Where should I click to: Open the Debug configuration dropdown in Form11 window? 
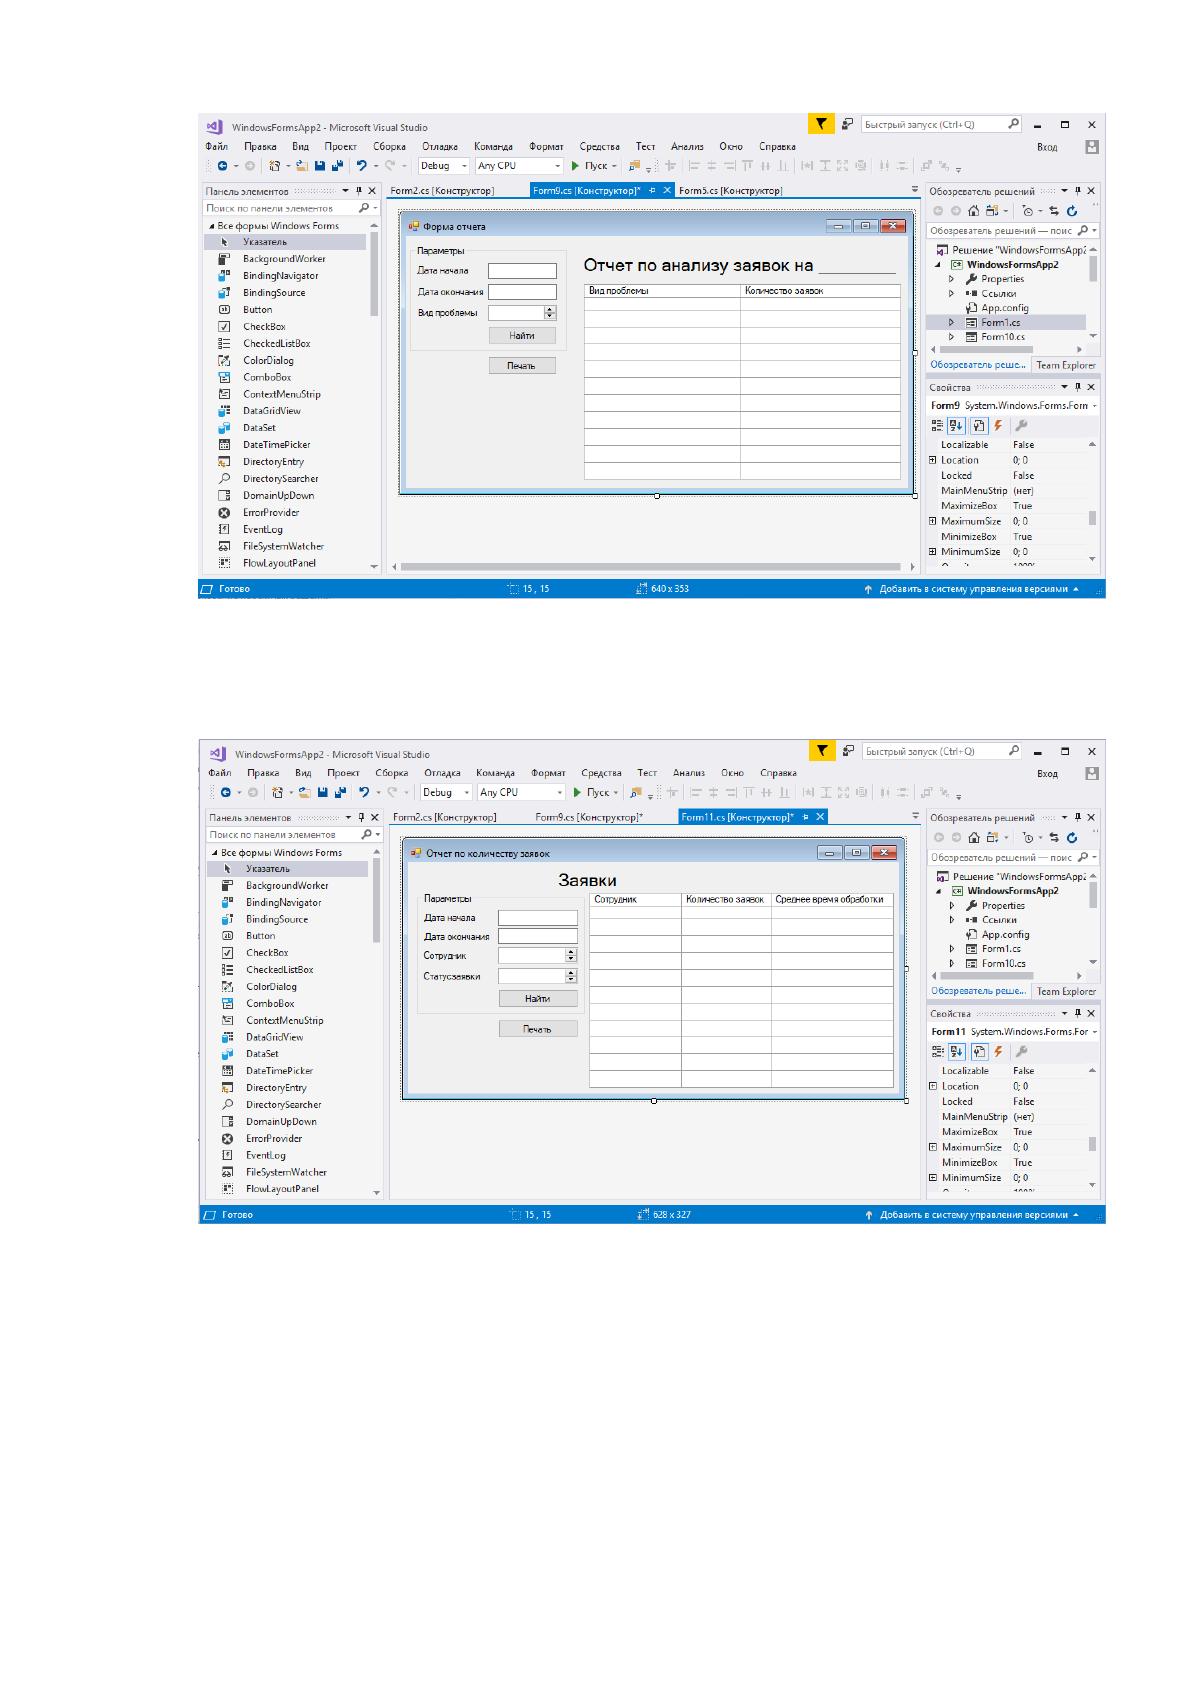click(445, 792)
